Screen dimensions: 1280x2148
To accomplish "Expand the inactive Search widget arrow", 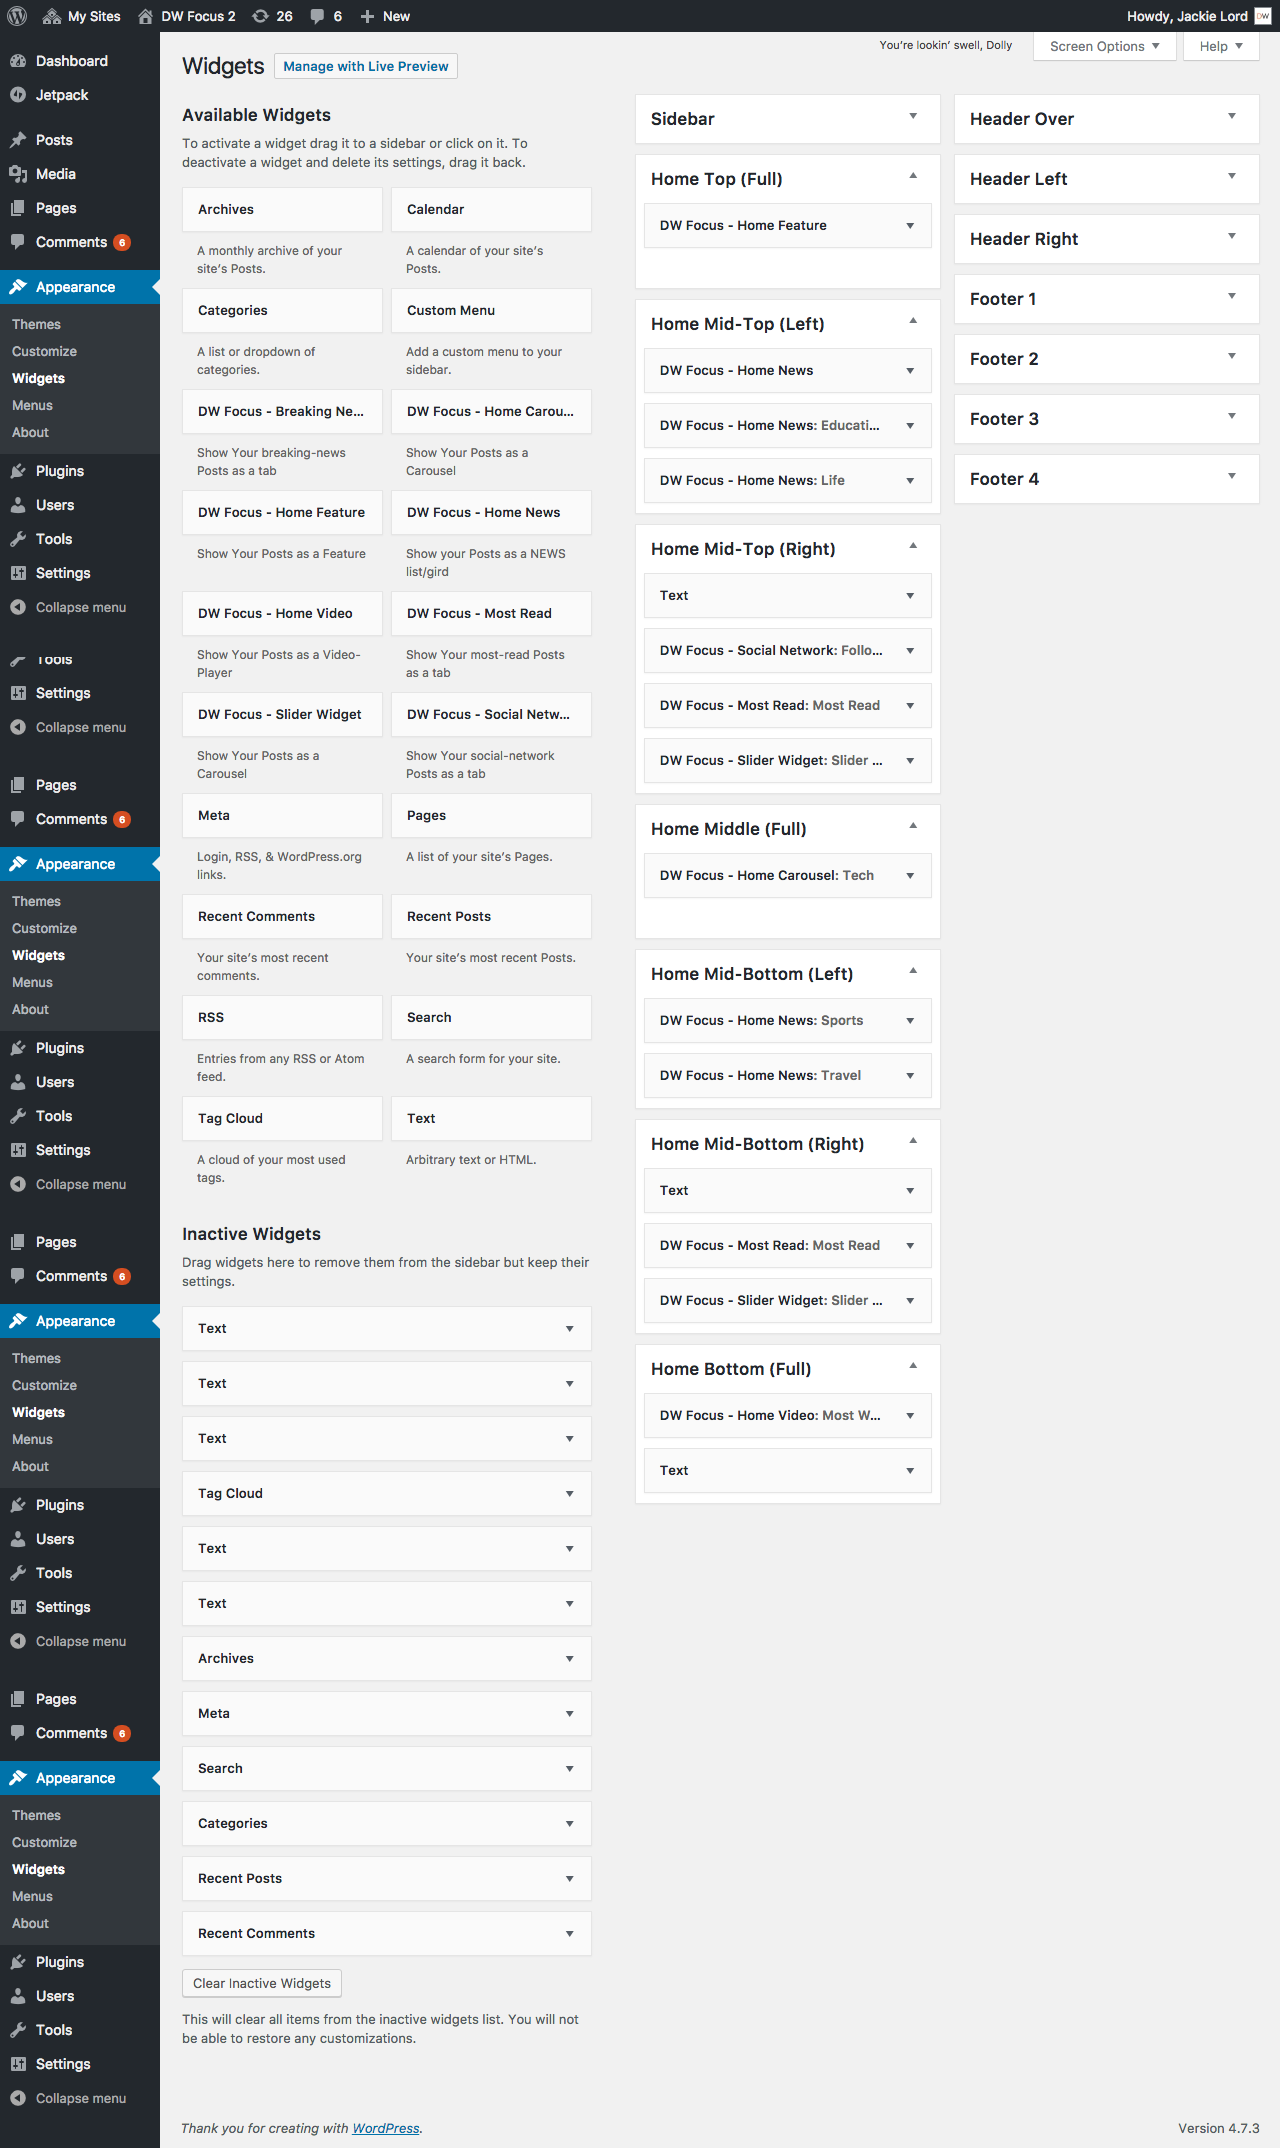I will pos(570,1769).
